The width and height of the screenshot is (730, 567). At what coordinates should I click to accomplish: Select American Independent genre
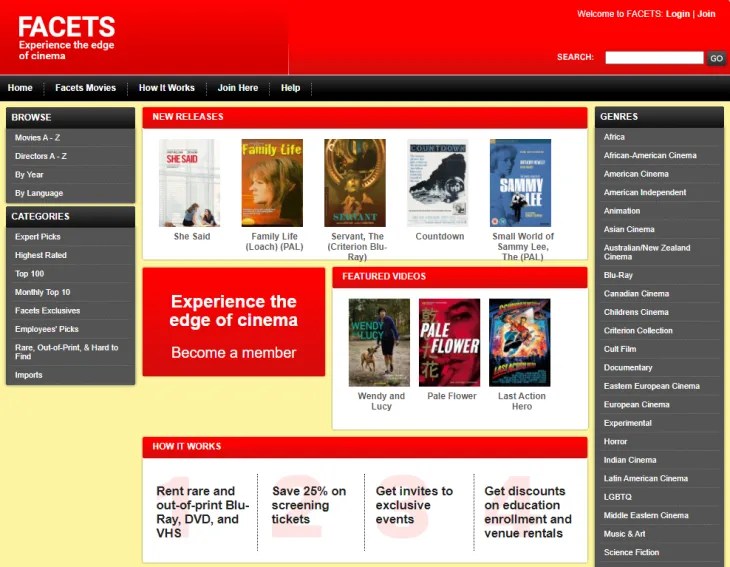645,192
